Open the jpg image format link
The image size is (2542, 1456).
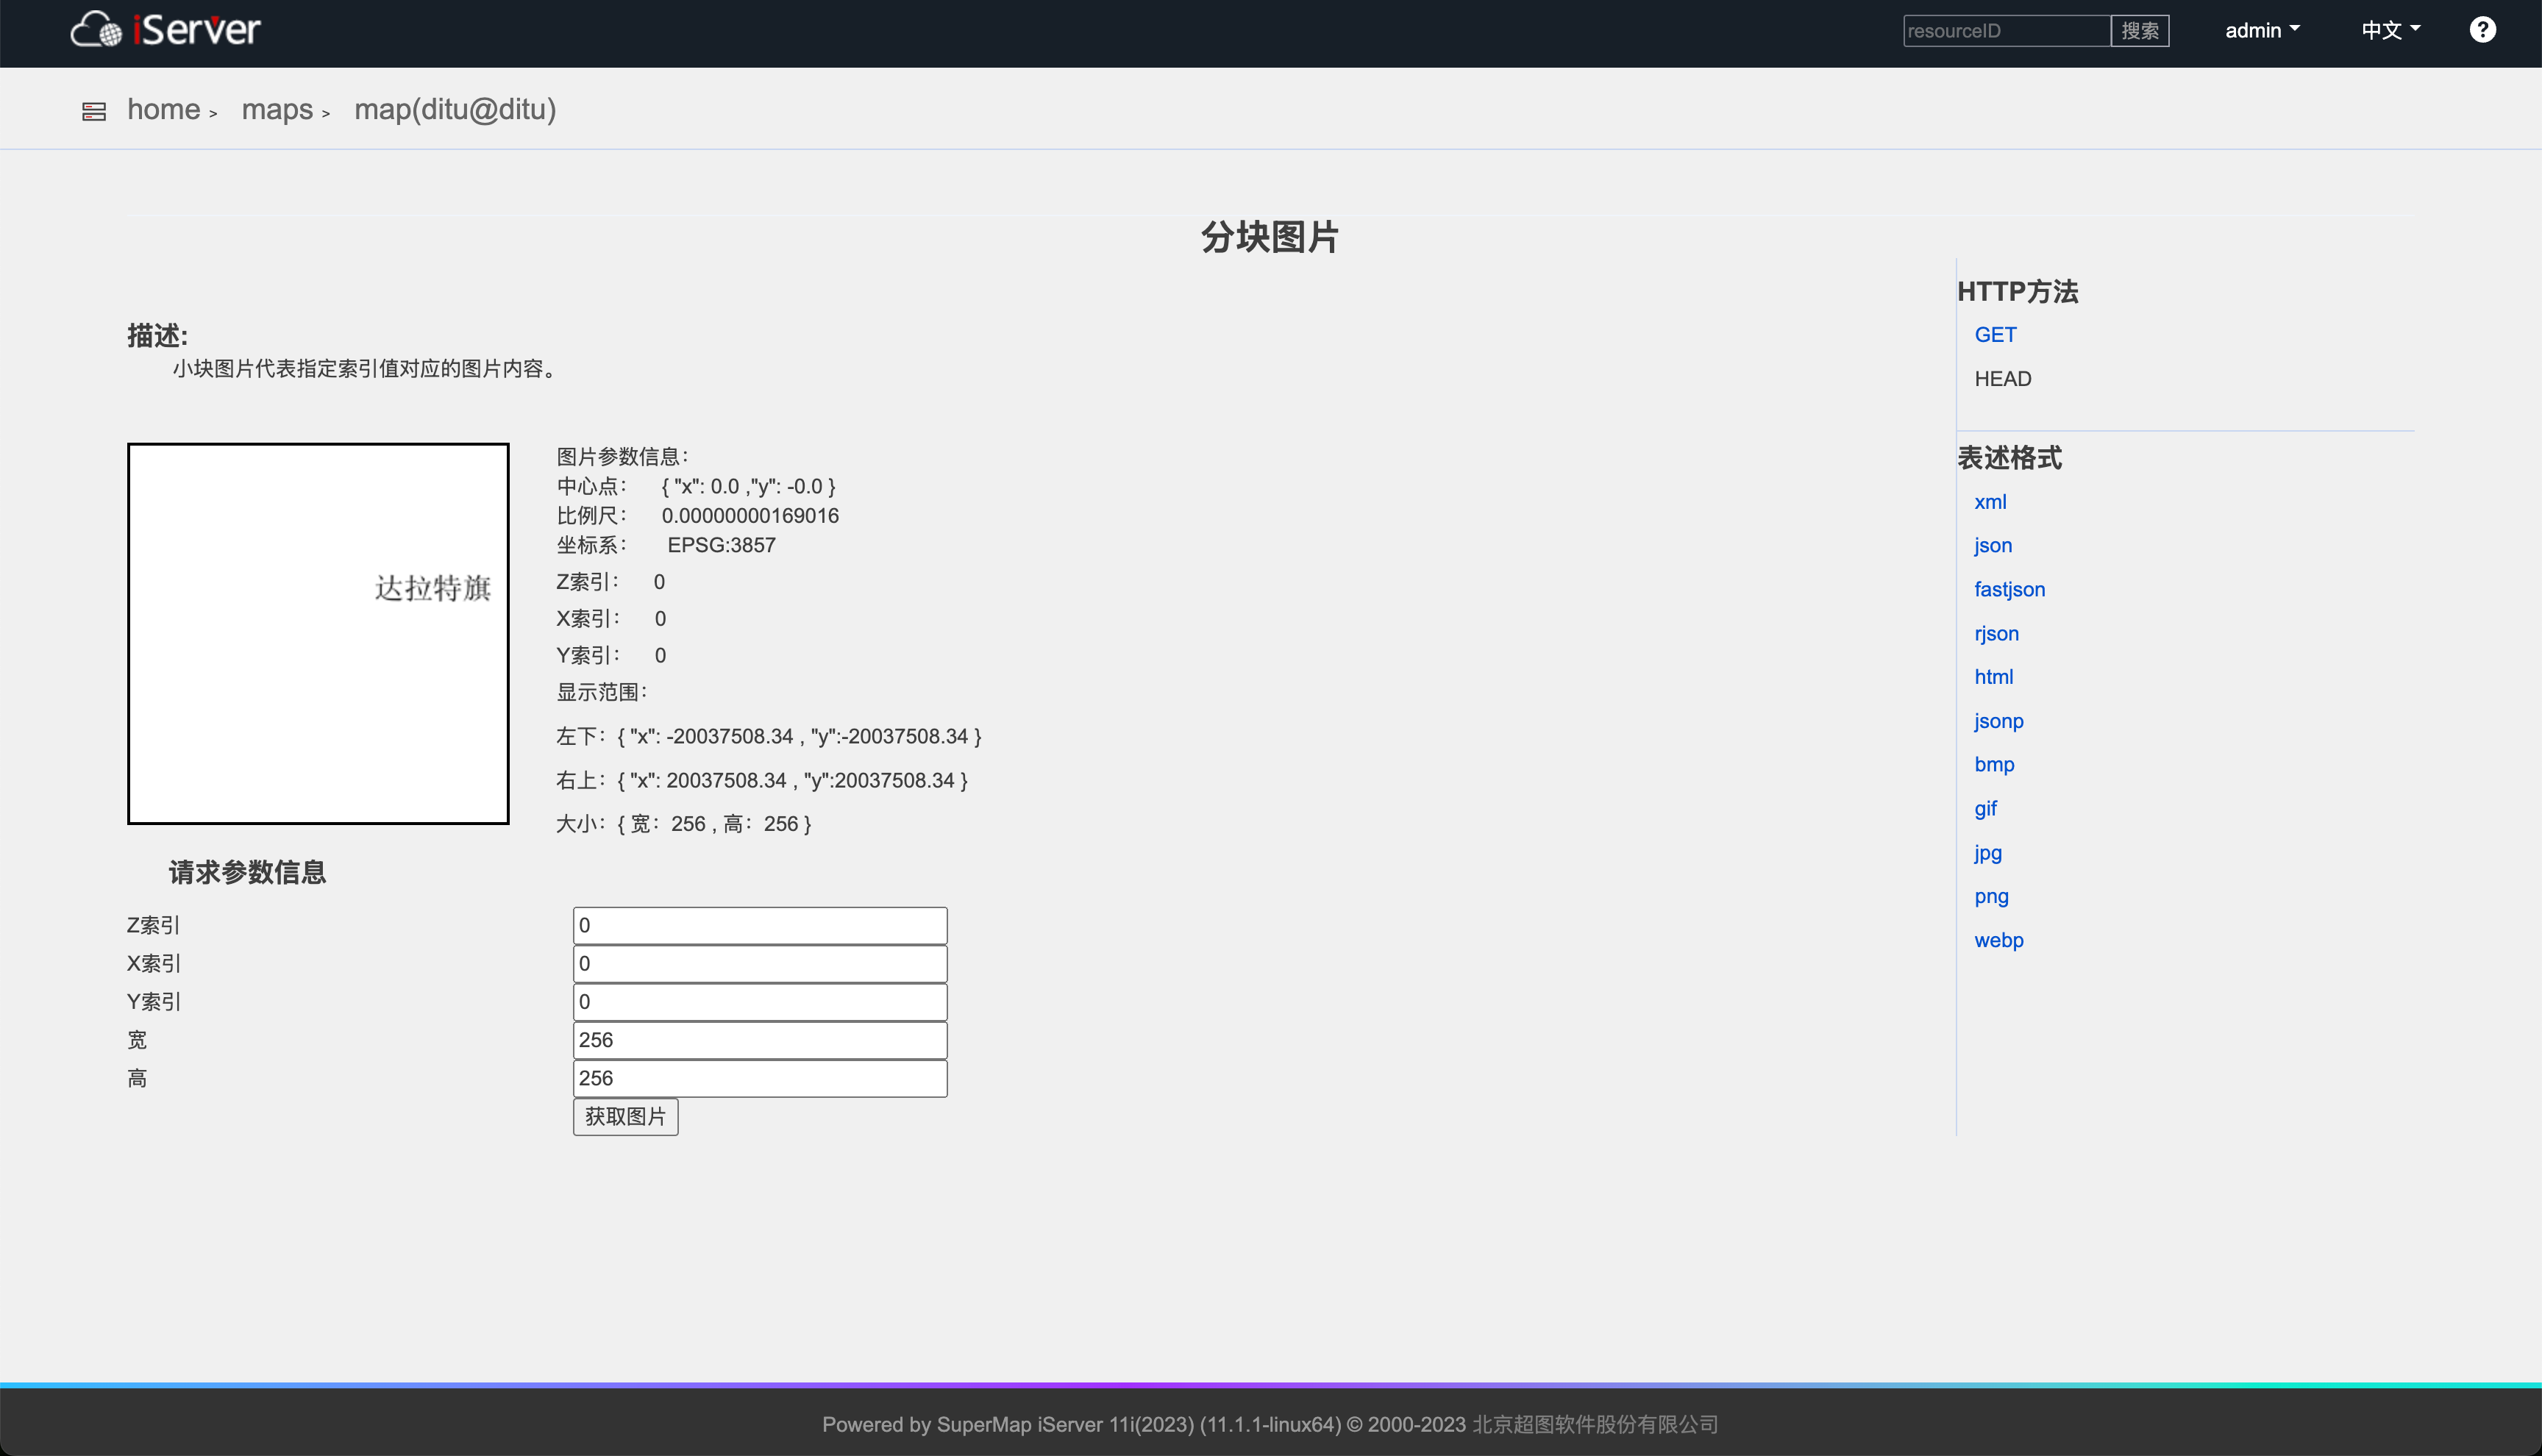click(x=1987, y=853)
